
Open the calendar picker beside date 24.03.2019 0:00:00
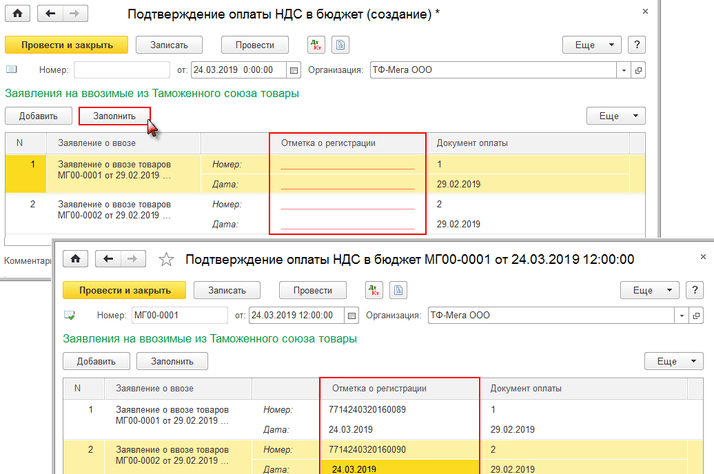coord(293,70)
